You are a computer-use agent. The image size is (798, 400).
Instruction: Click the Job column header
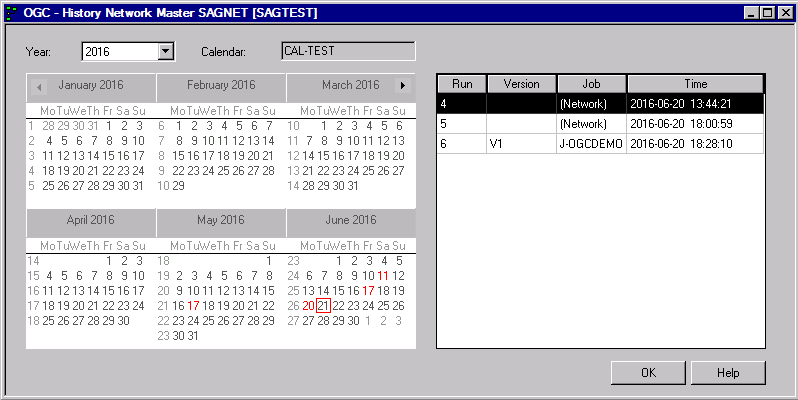(591, 84)
